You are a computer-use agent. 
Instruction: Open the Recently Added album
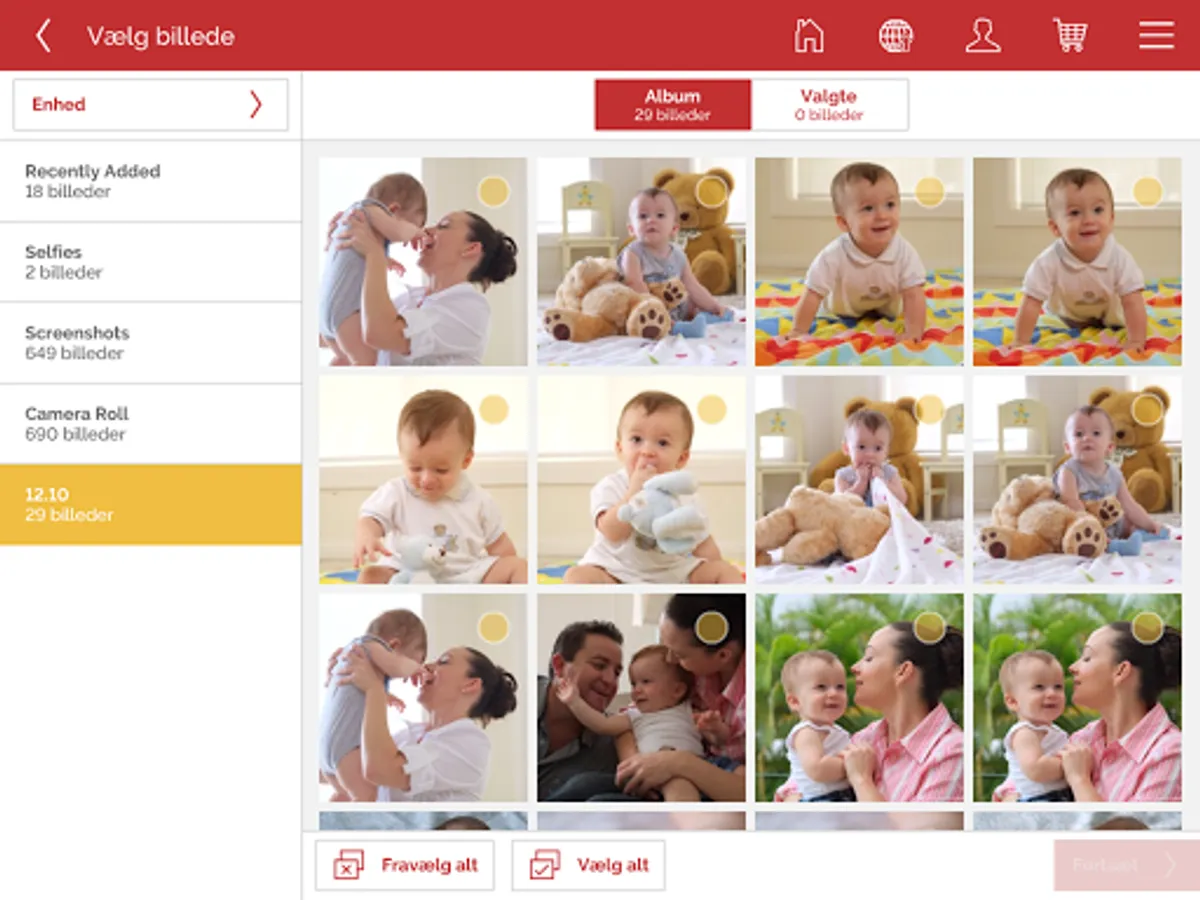150,181
